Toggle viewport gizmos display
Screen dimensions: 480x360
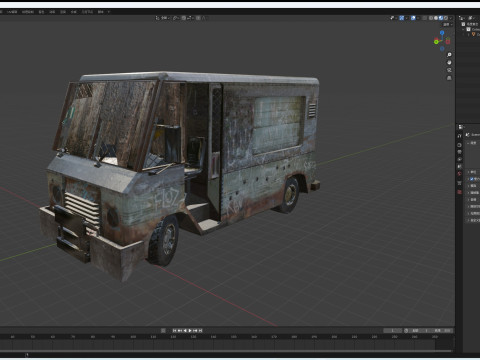[402, 18]
